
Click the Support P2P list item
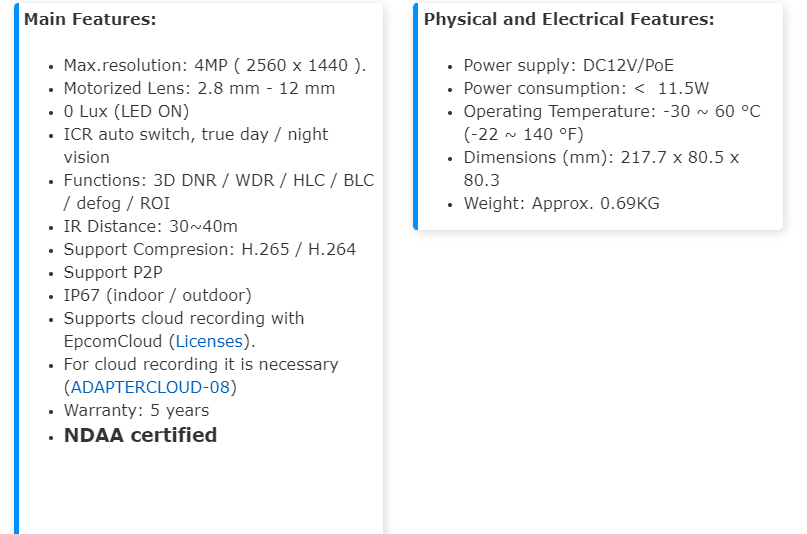pyautogui.click(x=113, y=272)
